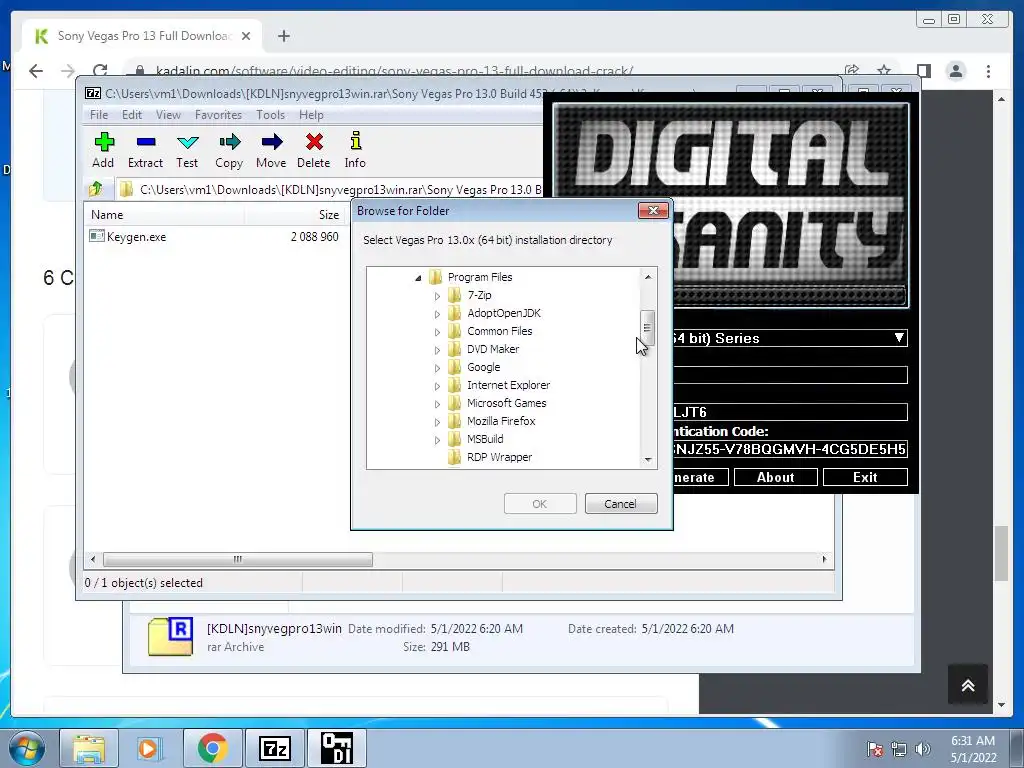Click the Authentication Code field in keygen
Image resolution: width=1024 pixels, height=768 pixels.
point(790,449)
